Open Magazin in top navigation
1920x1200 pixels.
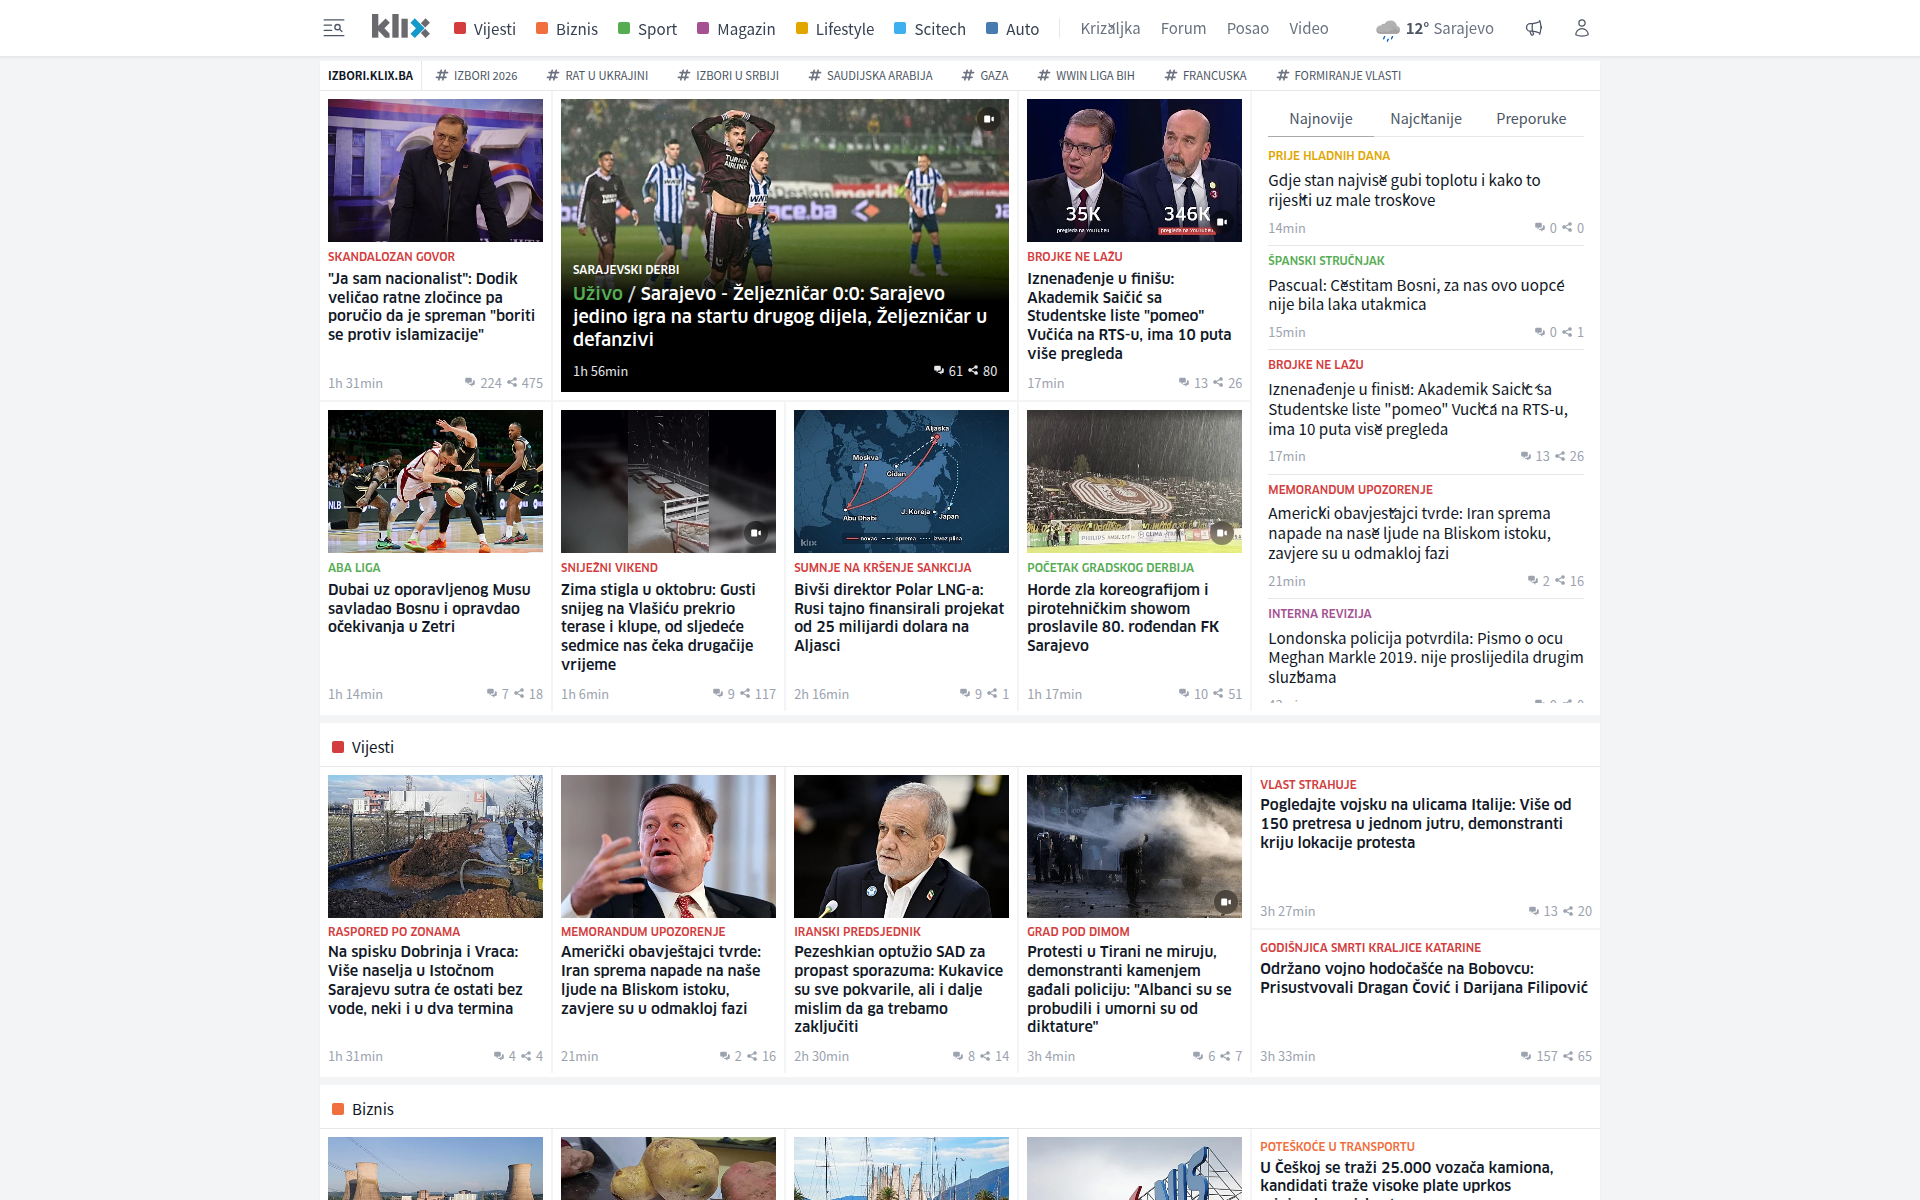pyautogui.click(x=736, y=29)
